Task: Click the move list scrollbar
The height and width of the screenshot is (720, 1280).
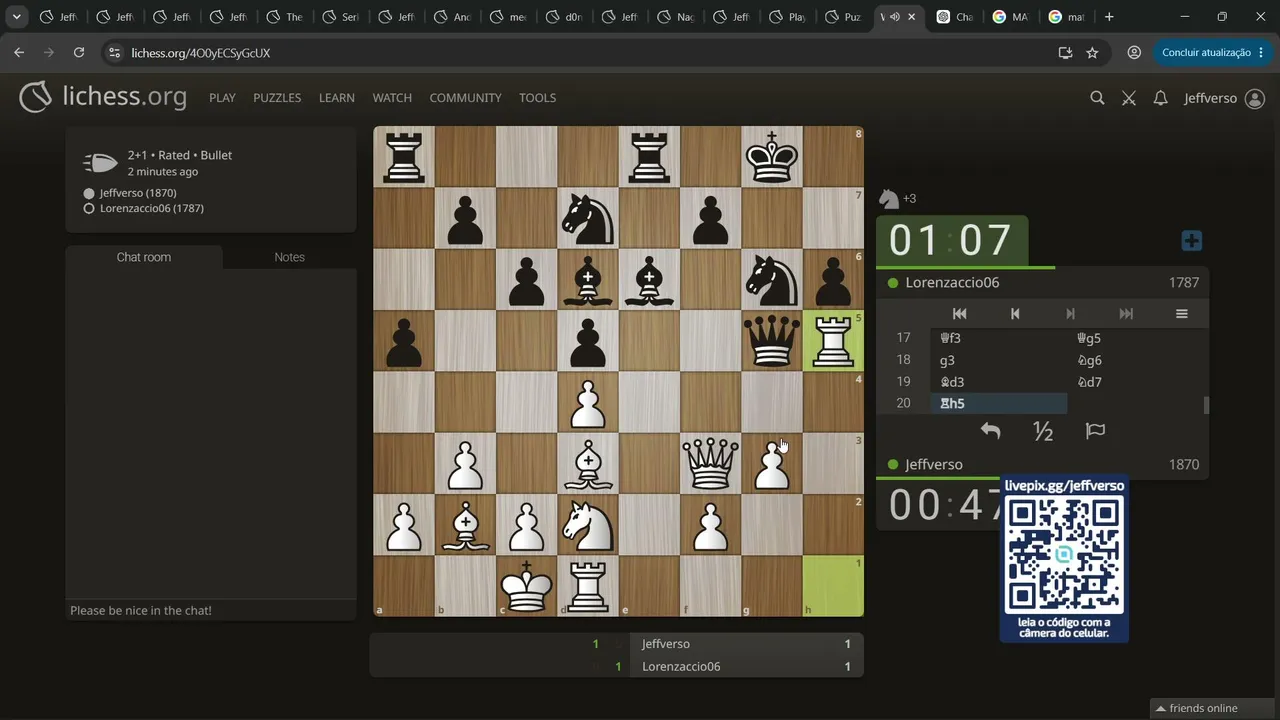Action: (1206, 404)
